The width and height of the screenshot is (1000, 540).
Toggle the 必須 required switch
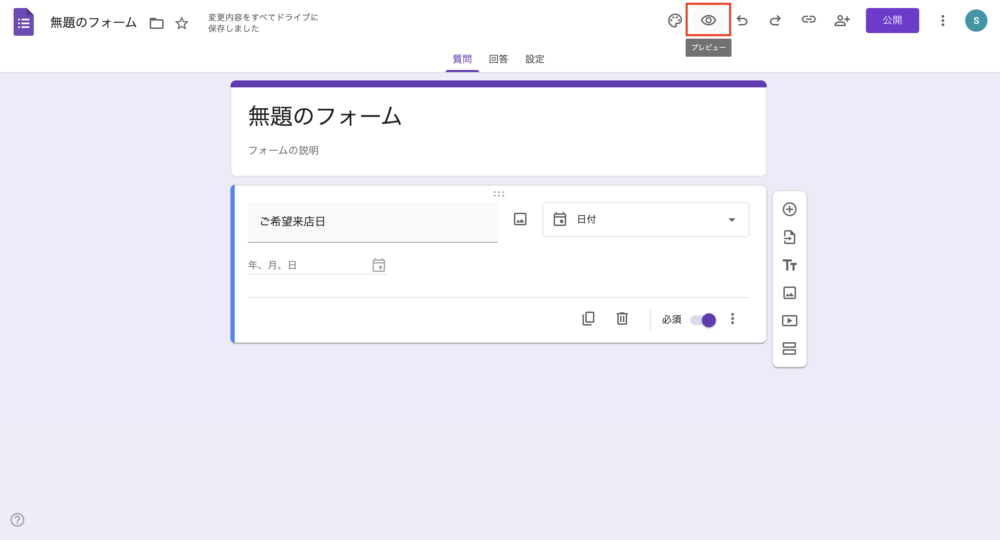[x=703, y=320]
